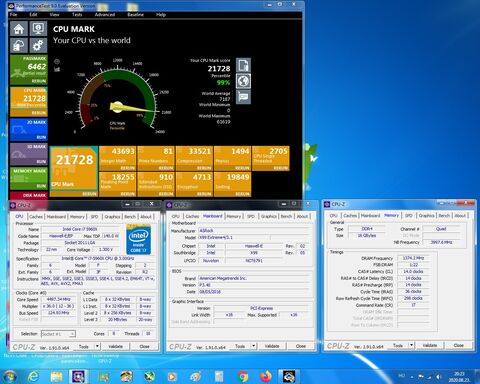Select the Memory Mark tile

coord(29,178)
